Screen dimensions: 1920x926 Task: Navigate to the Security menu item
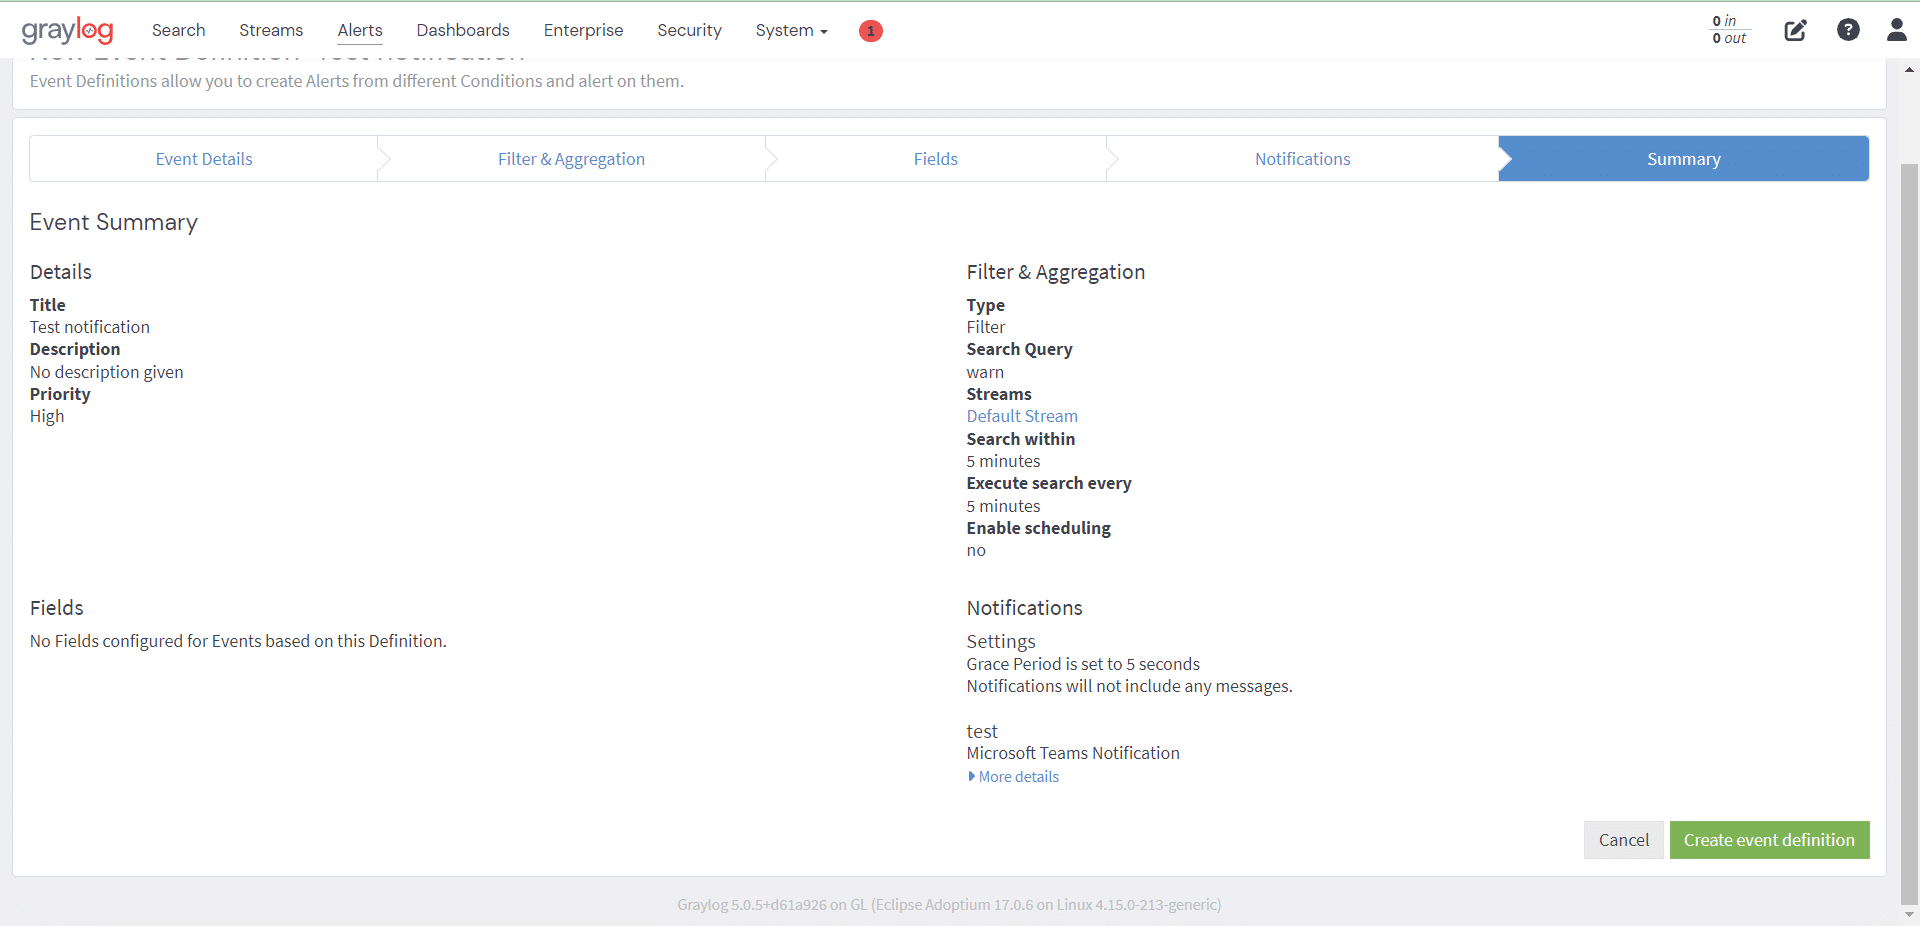689,30
